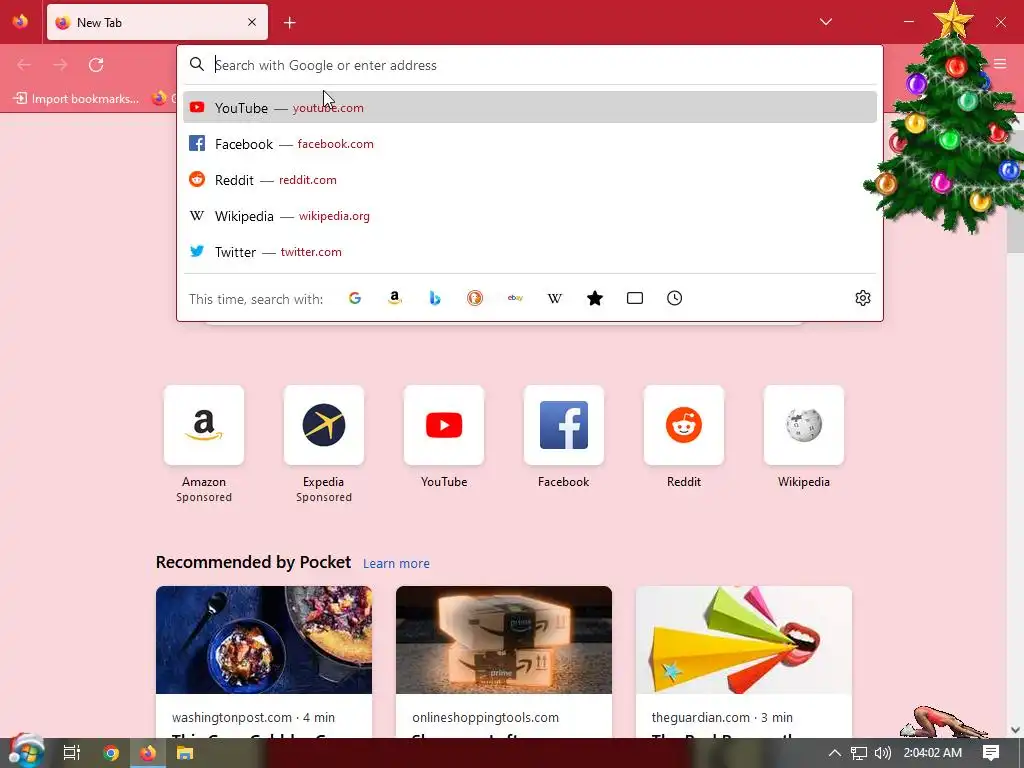
Task: Search this time with Bing
Action: (x=435, y=298)
